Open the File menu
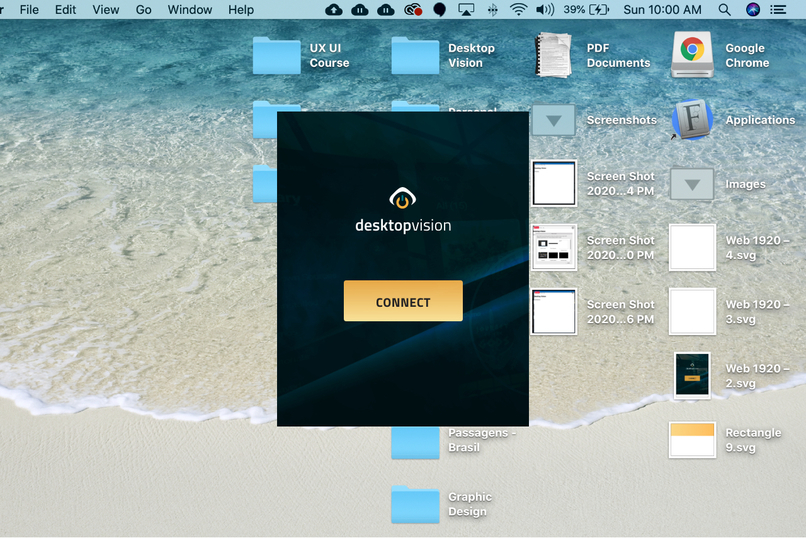Screen dimensions: 806x538 tap(29, 10)
